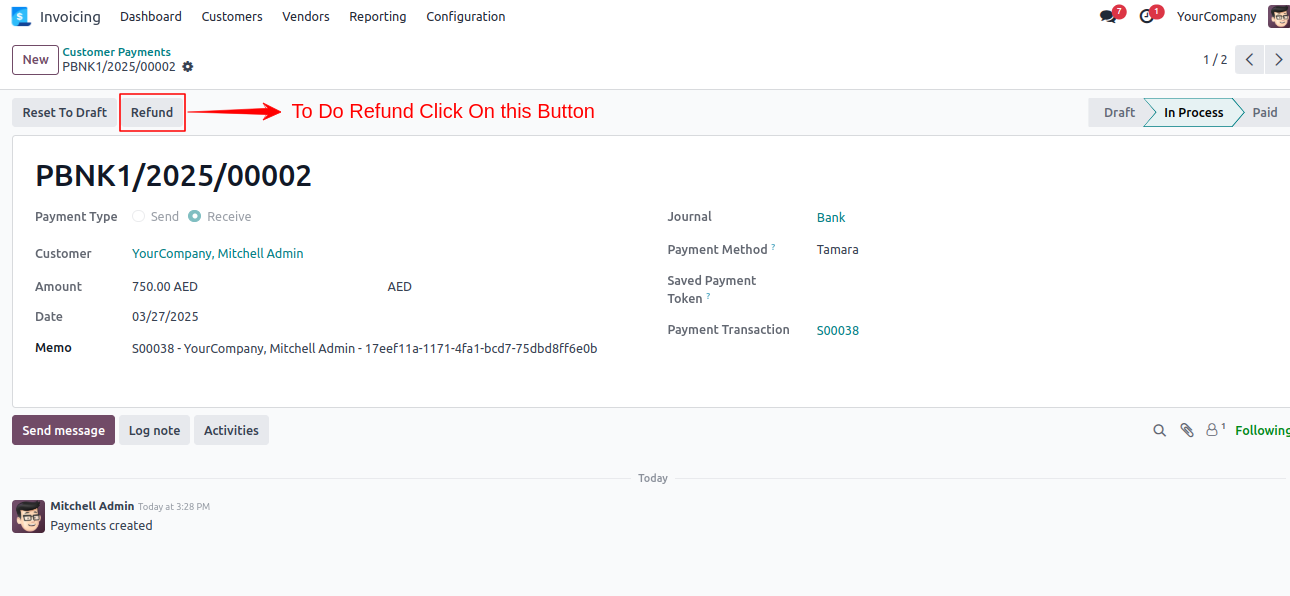Click the memo text starting with S00038
The height and width of the screenshot is (596, 1290).
[x=365, y=348]
